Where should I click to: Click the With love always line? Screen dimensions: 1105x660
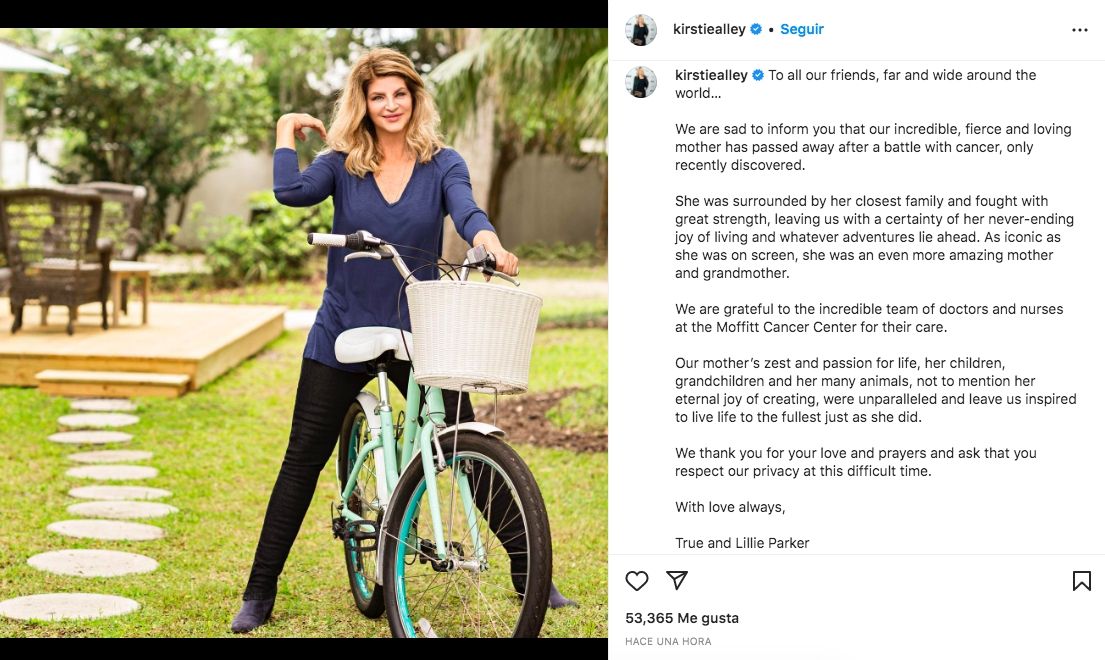coord(730,506)
